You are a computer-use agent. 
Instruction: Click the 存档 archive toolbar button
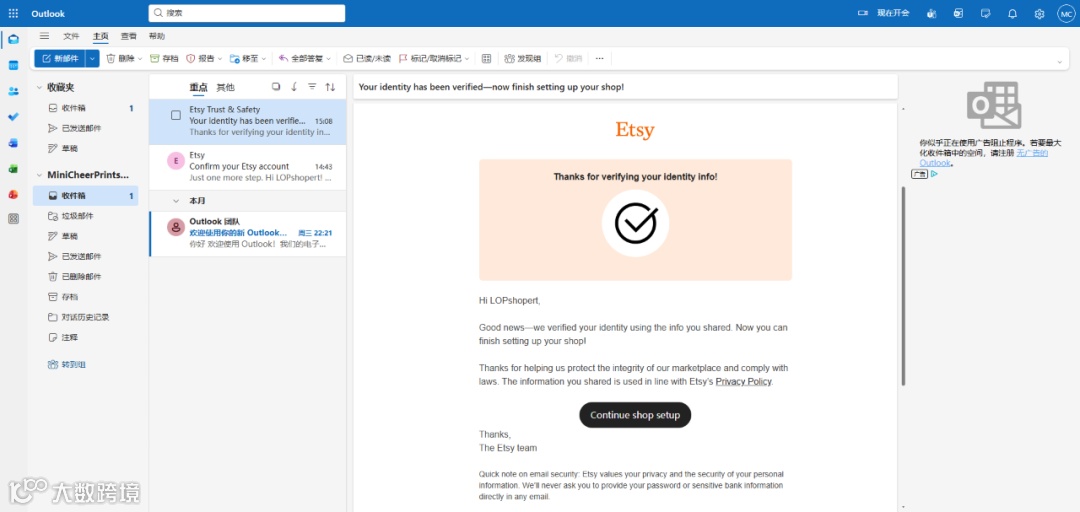[165, 59]
